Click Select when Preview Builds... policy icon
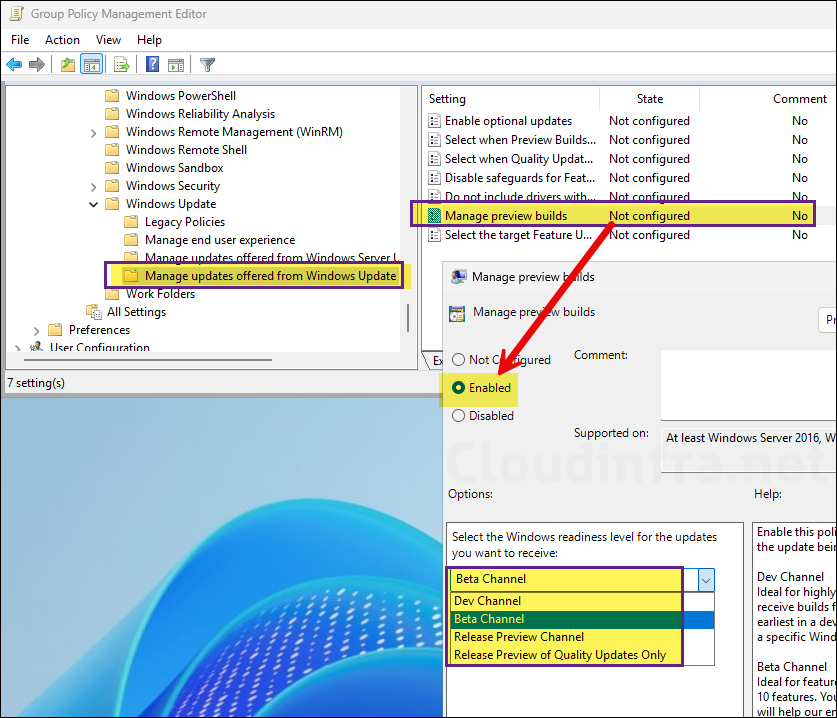The width and height of the screenshot is (837, 718). coord(435,140)
